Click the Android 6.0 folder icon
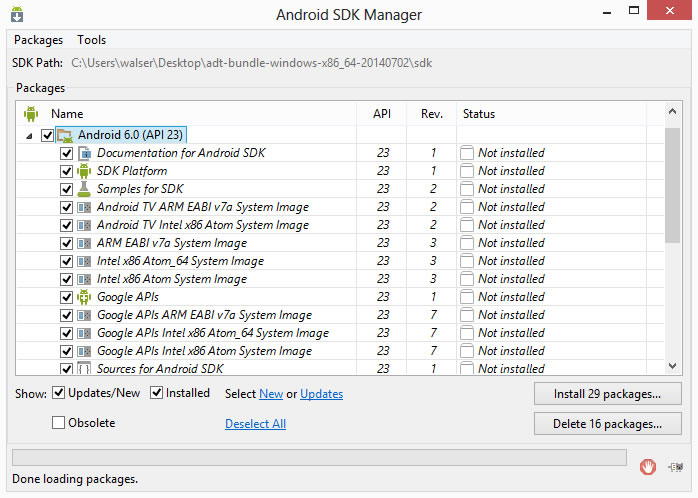The image size is (698, 498). (x=65, y=135)
